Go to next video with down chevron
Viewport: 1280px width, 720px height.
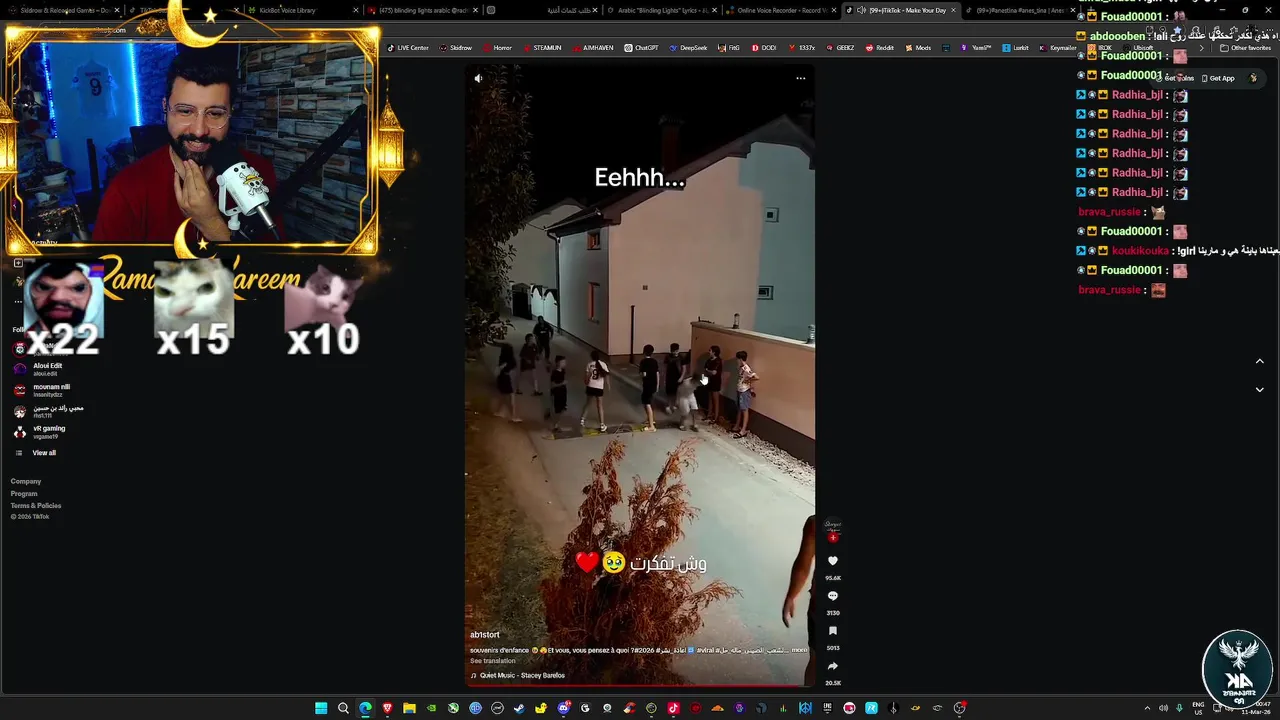pyautogui.click(x=1259, y=390)
